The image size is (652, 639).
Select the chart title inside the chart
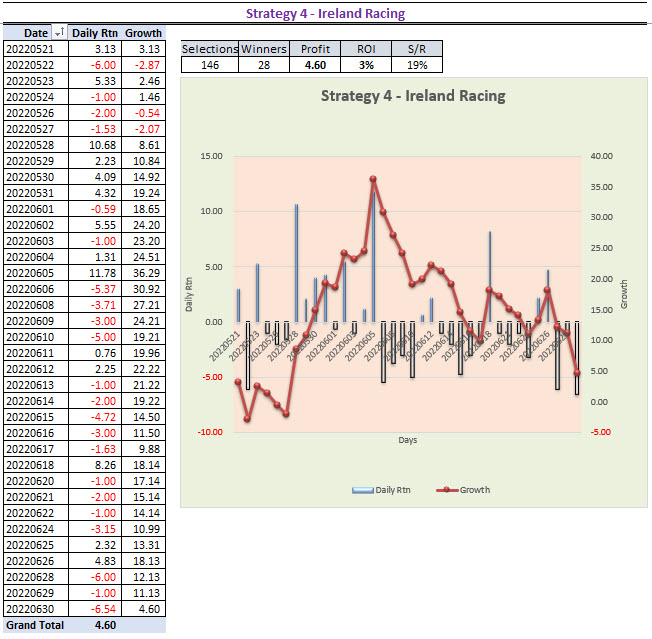[x=412, y=96]
